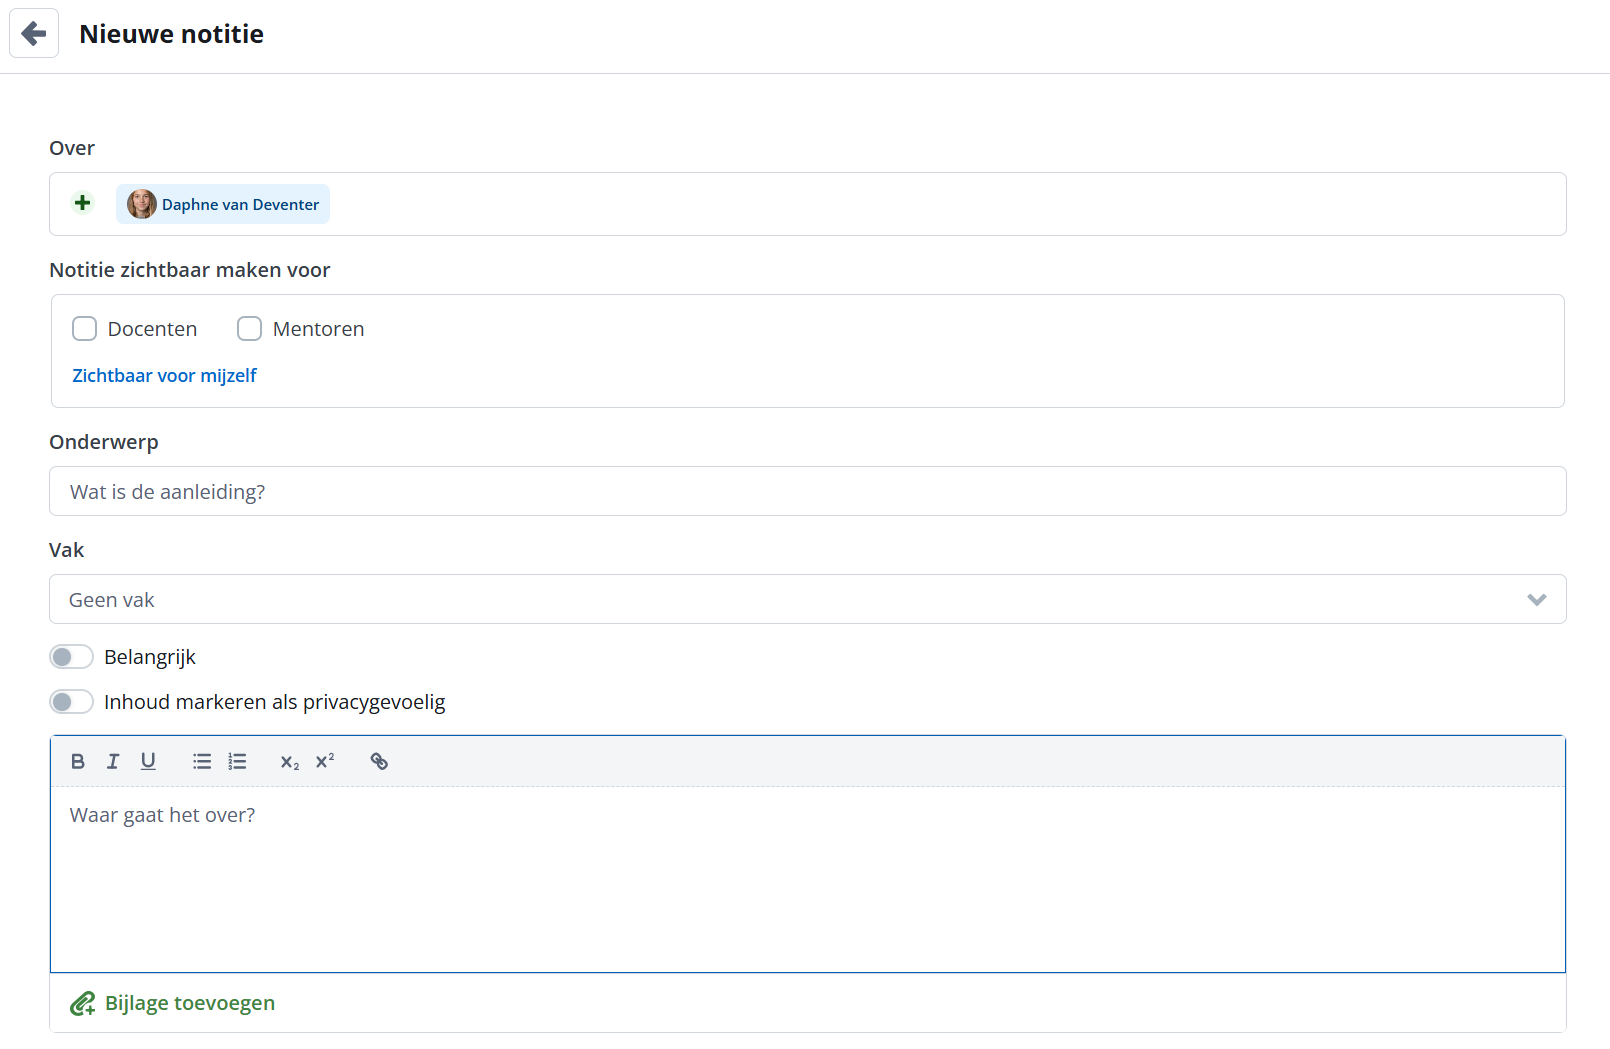
Task: Click the back arrow button
Action: (x=34, y=33)
